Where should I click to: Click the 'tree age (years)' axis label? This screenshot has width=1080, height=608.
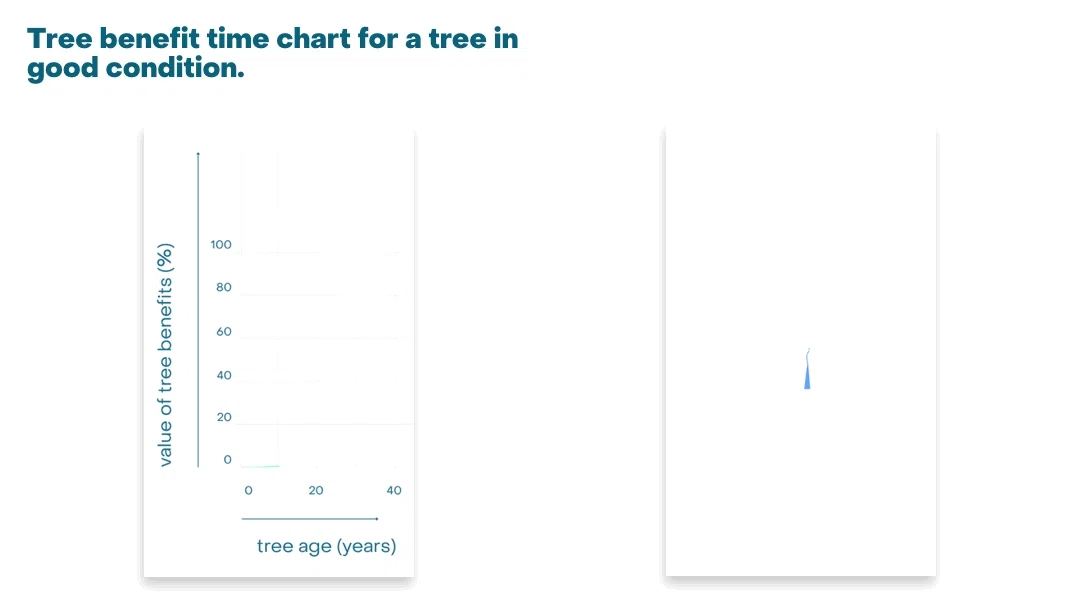coord(326,546)
